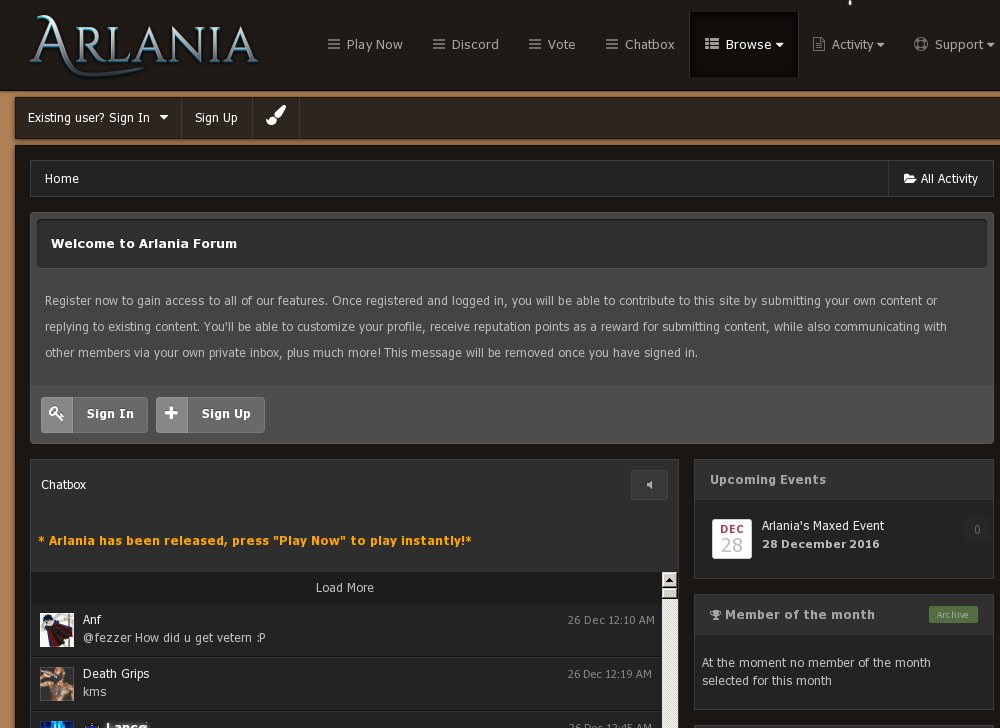Click the '26 Dec 12:19 AM' timestamp
This screenshot has width=1000, height=728.
pos(610,674)
